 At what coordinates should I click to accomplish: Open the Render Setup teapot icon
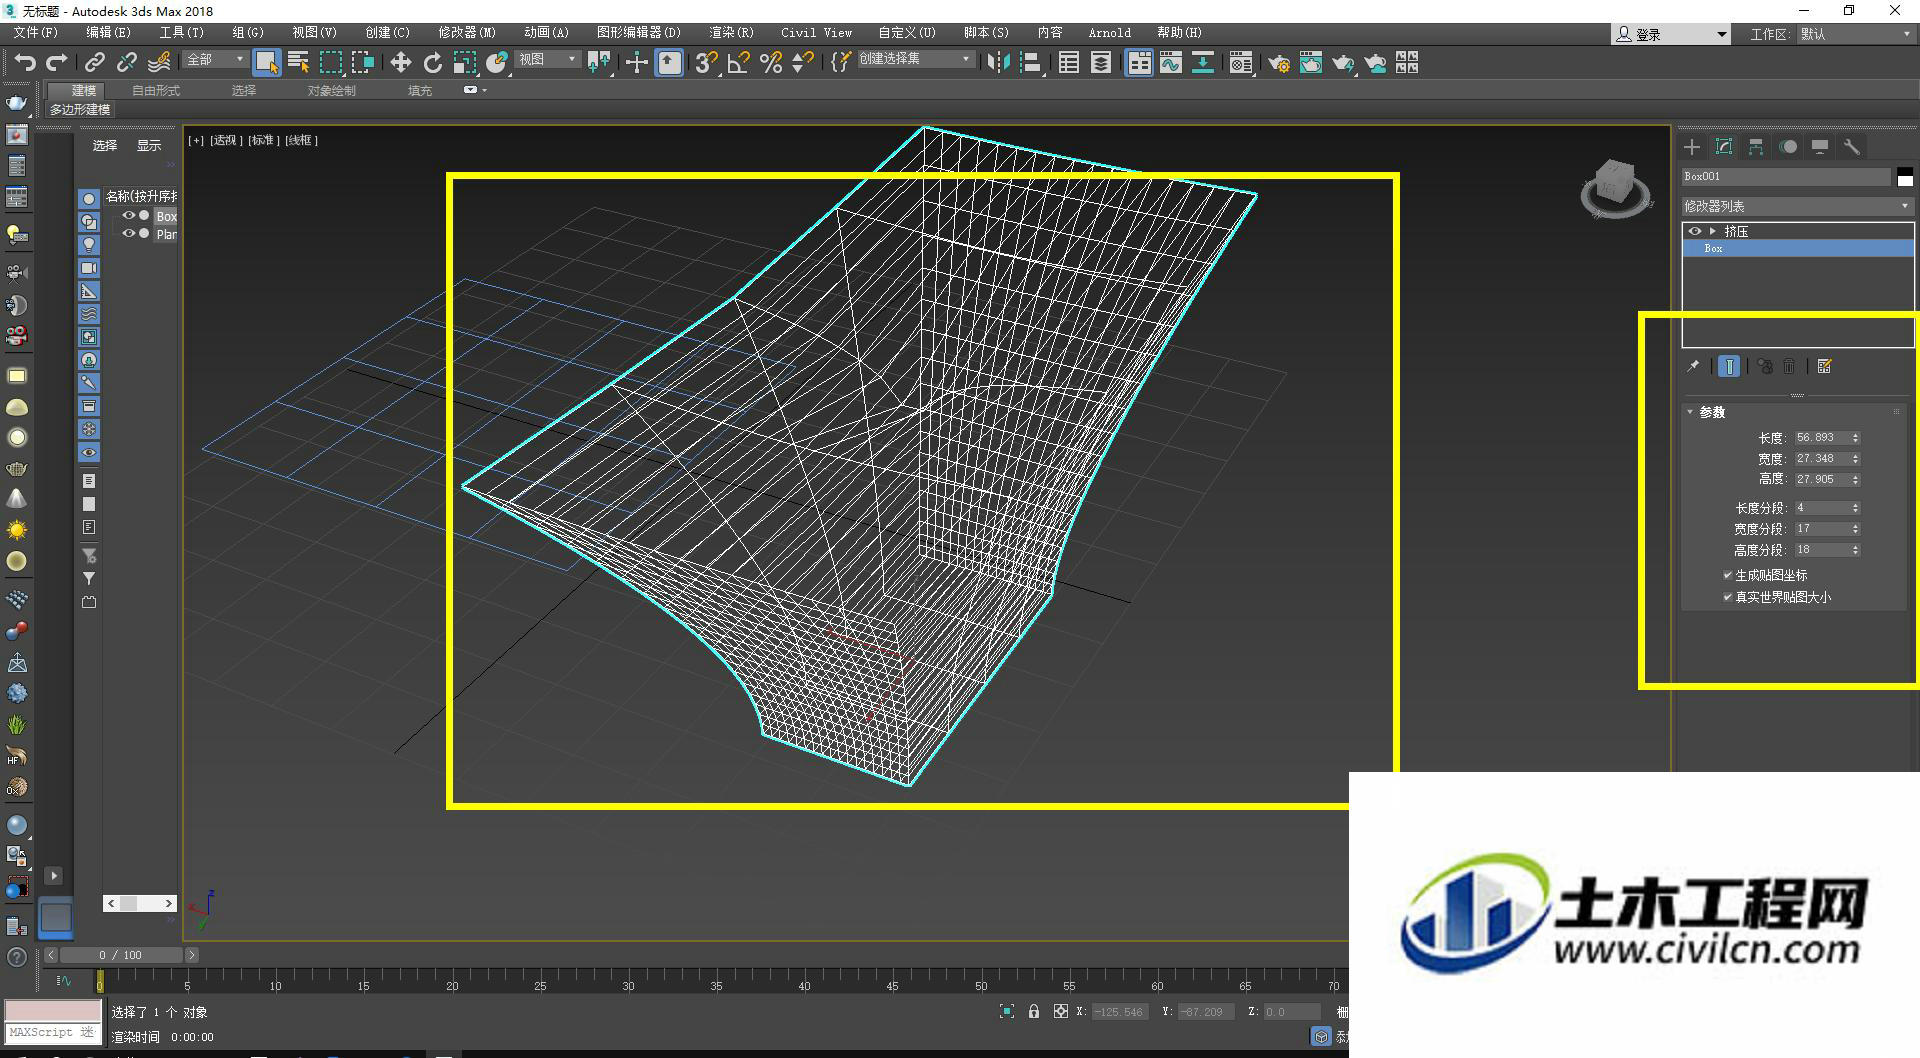pos(1279,63)
